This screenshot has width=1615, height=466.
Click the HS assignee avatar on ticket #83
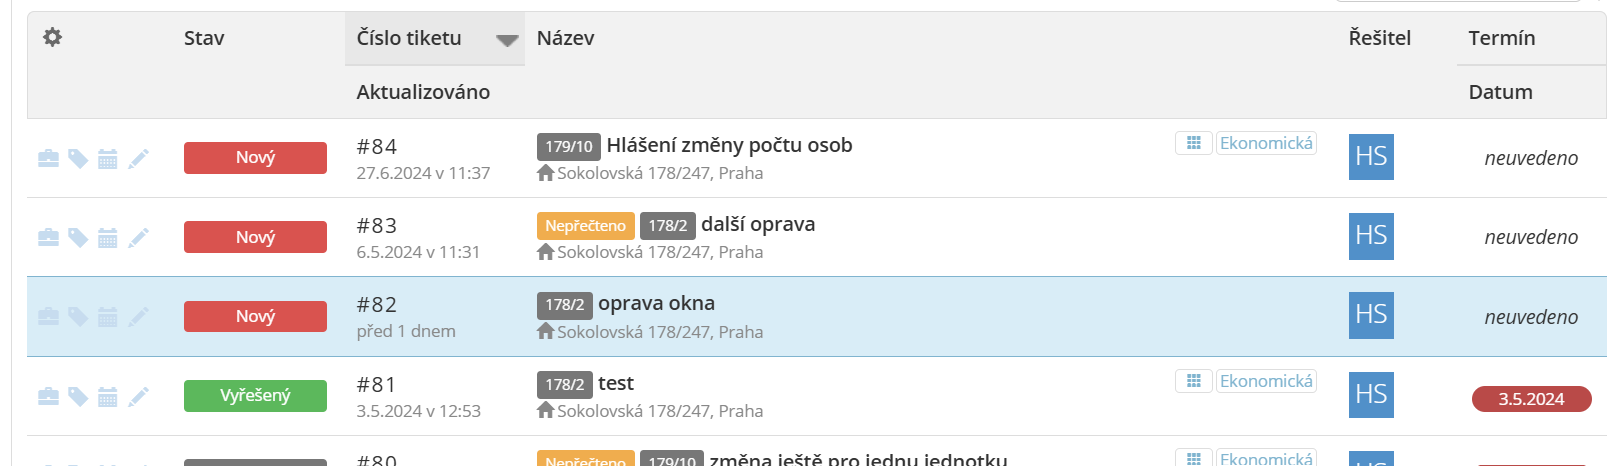point(1371,236)
